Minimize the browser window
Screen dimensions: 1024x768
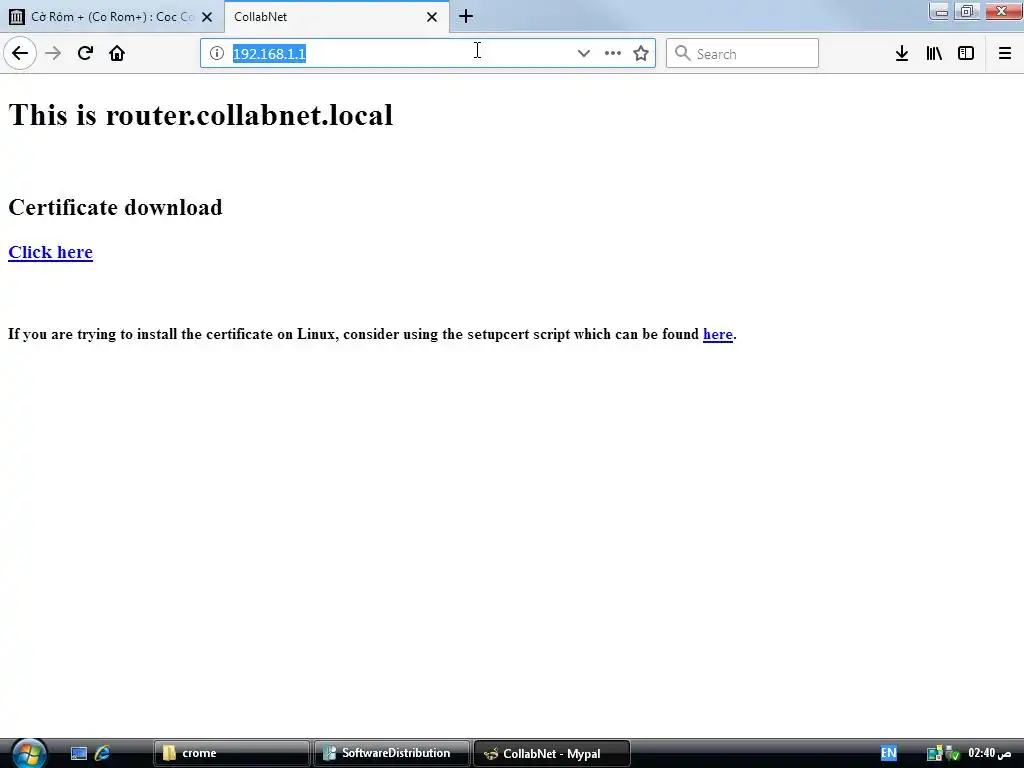(x=939, y=12)
